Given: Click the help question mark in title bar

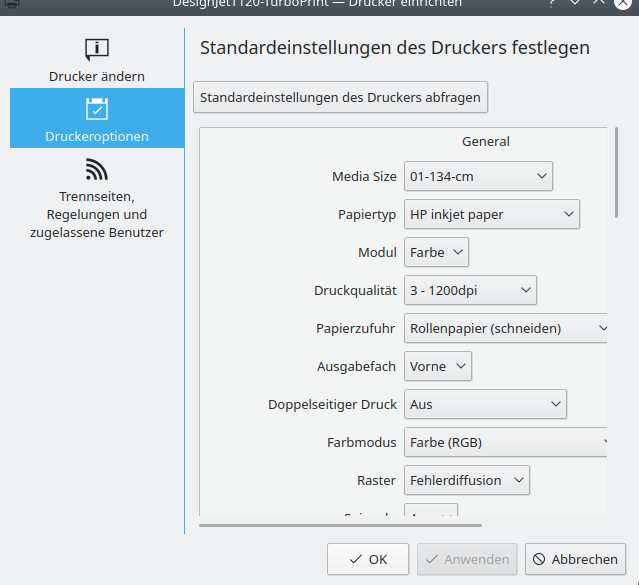Looking at the screenshot, I should [x=551, y=3].
